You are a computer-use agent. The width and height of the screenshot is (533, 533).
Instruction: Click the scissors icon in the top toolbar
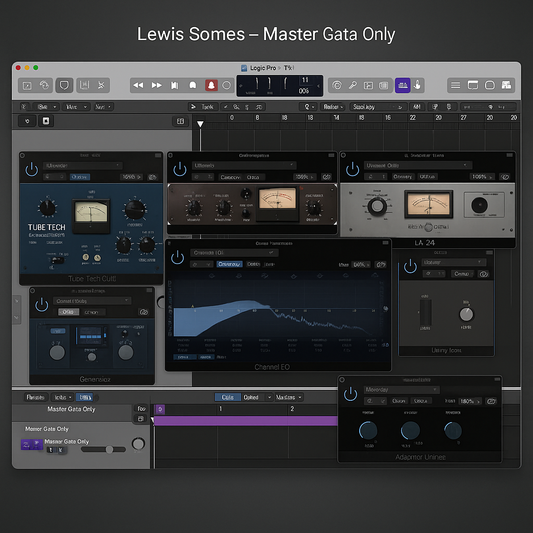coord(101,85)
